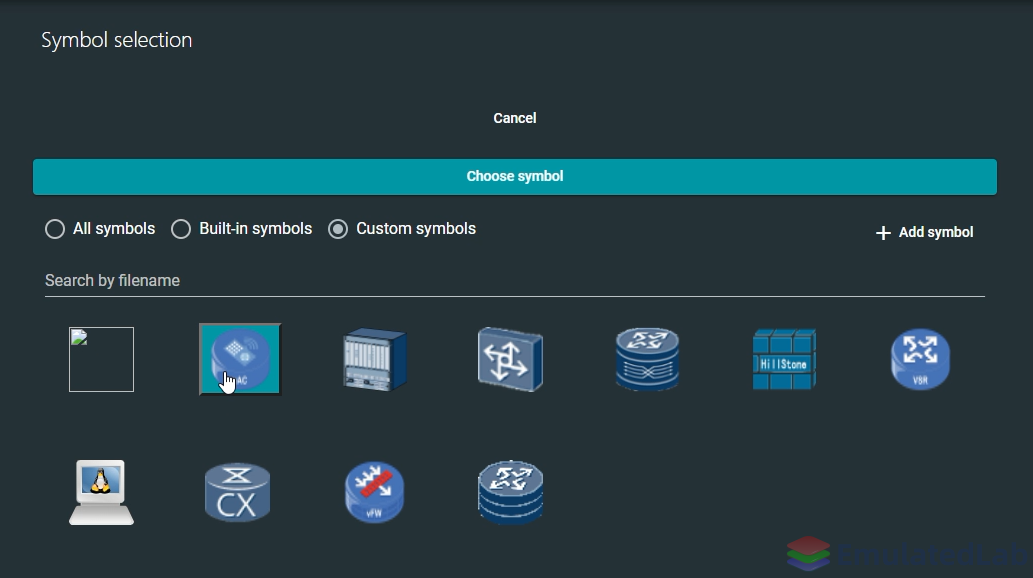
Task: Click the Cancel button
Action: (x=515, y=118)
